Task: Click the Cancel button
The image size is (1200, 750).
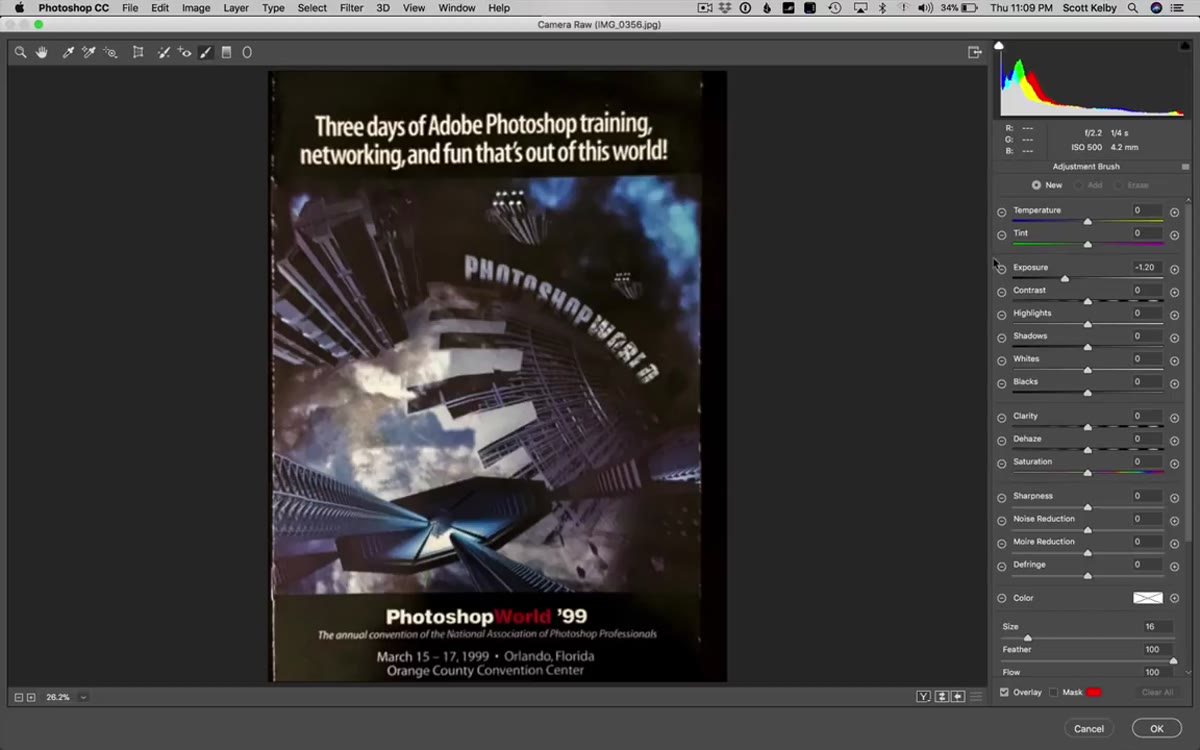Action: tap(1089, 728)
